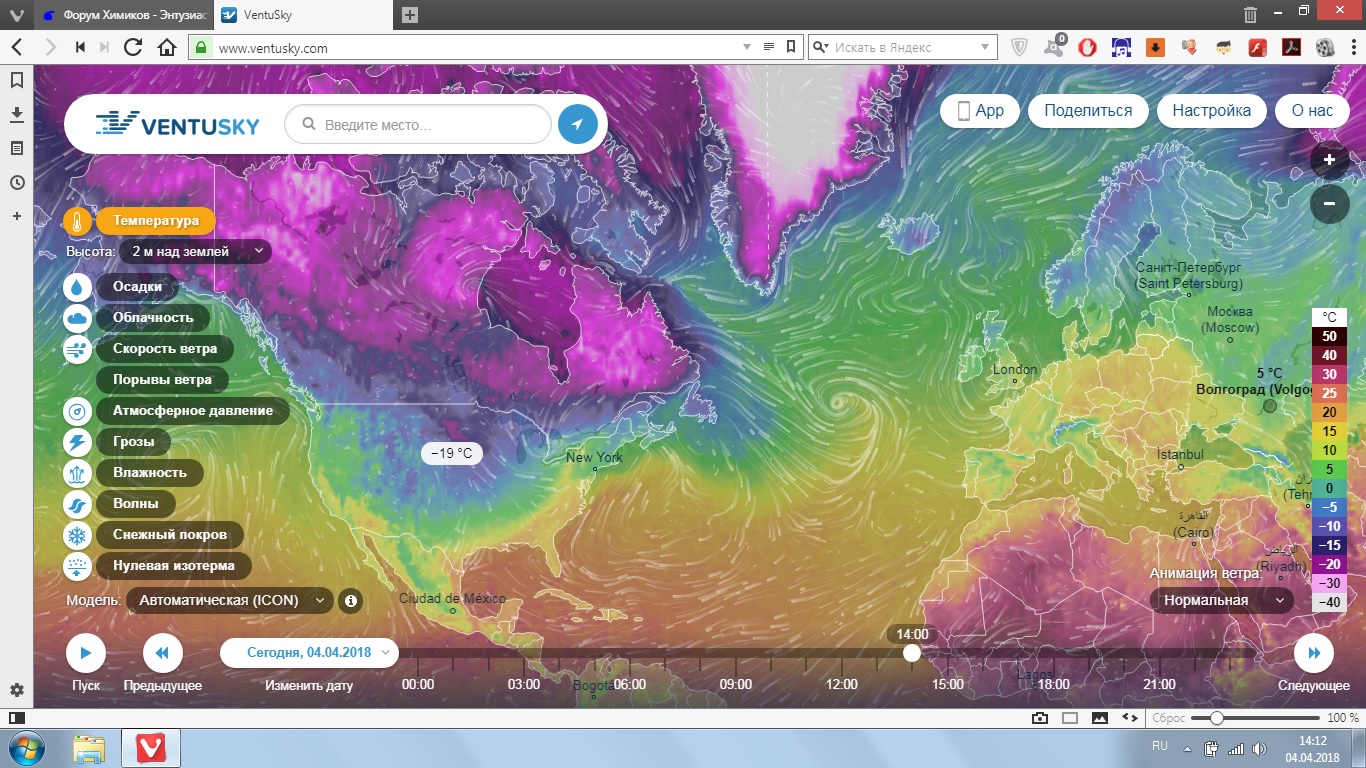Image resolution: width=1366 pixels, height=768 pixels.
Task: Click the 14:00 timeline slider handle
Action: [912, 653]
